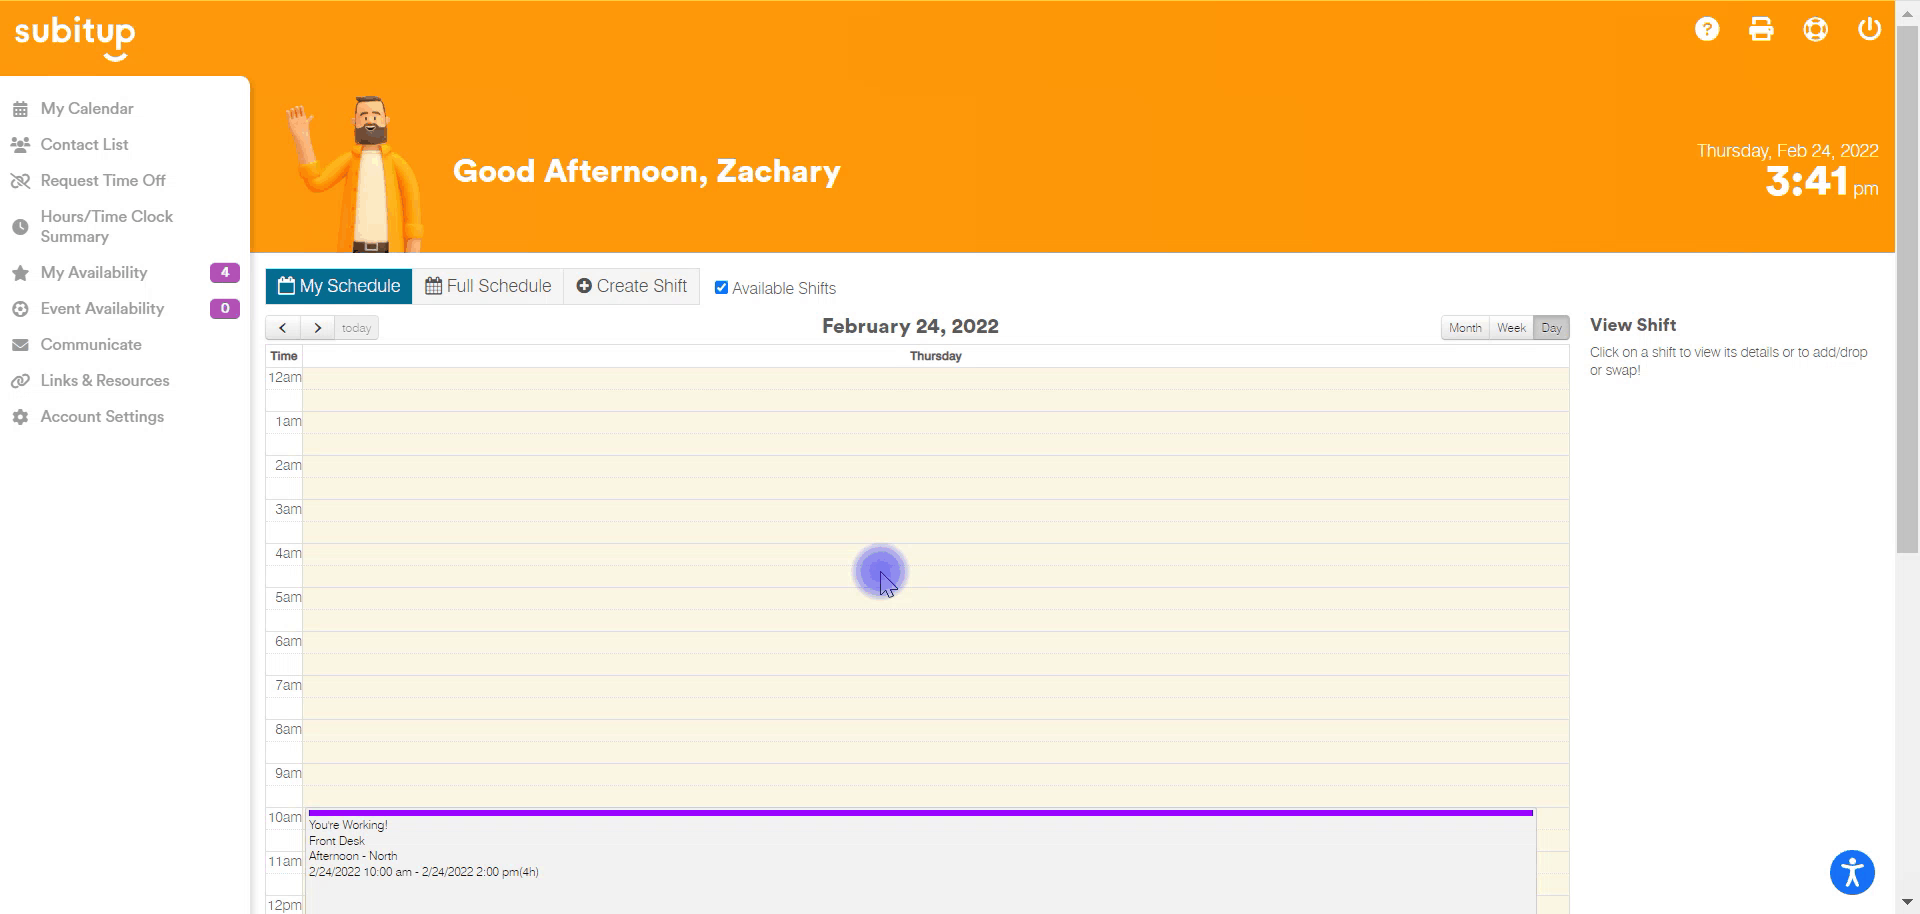Open Links & Resources link

(x=105, y=381)
